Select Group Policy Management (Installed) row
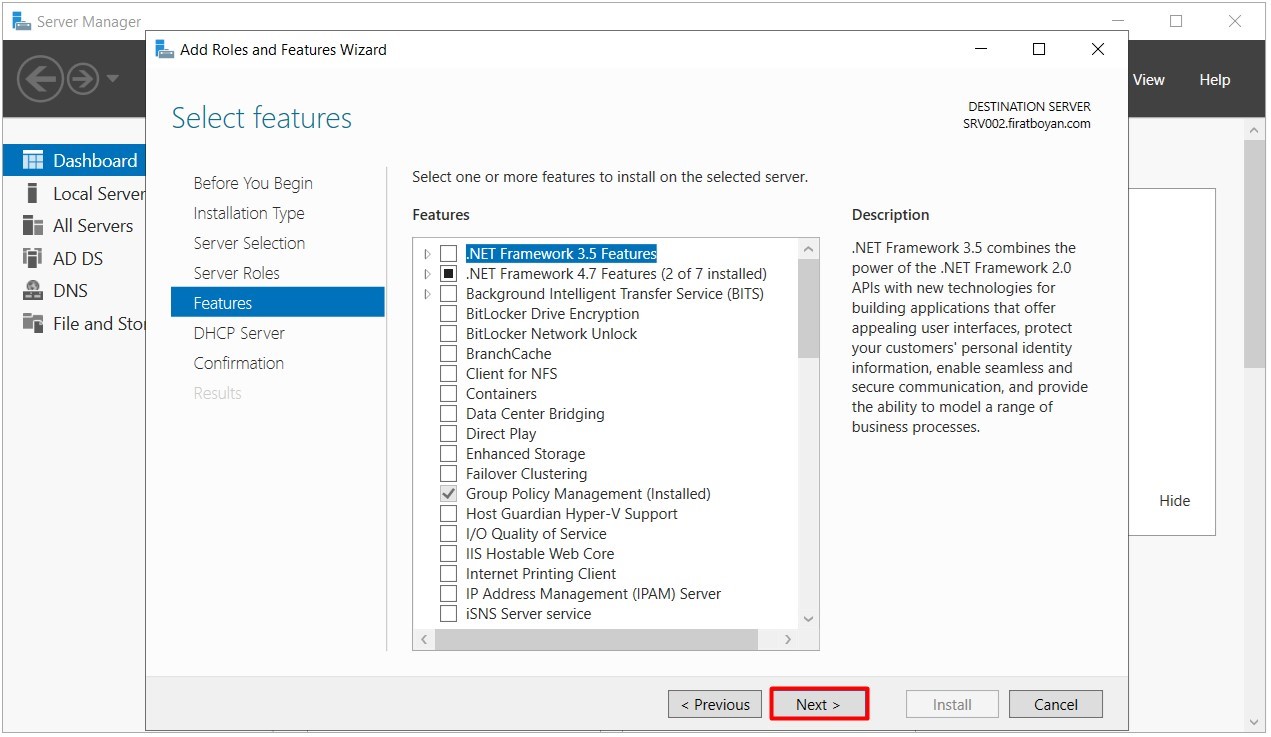 coord(588,494)
